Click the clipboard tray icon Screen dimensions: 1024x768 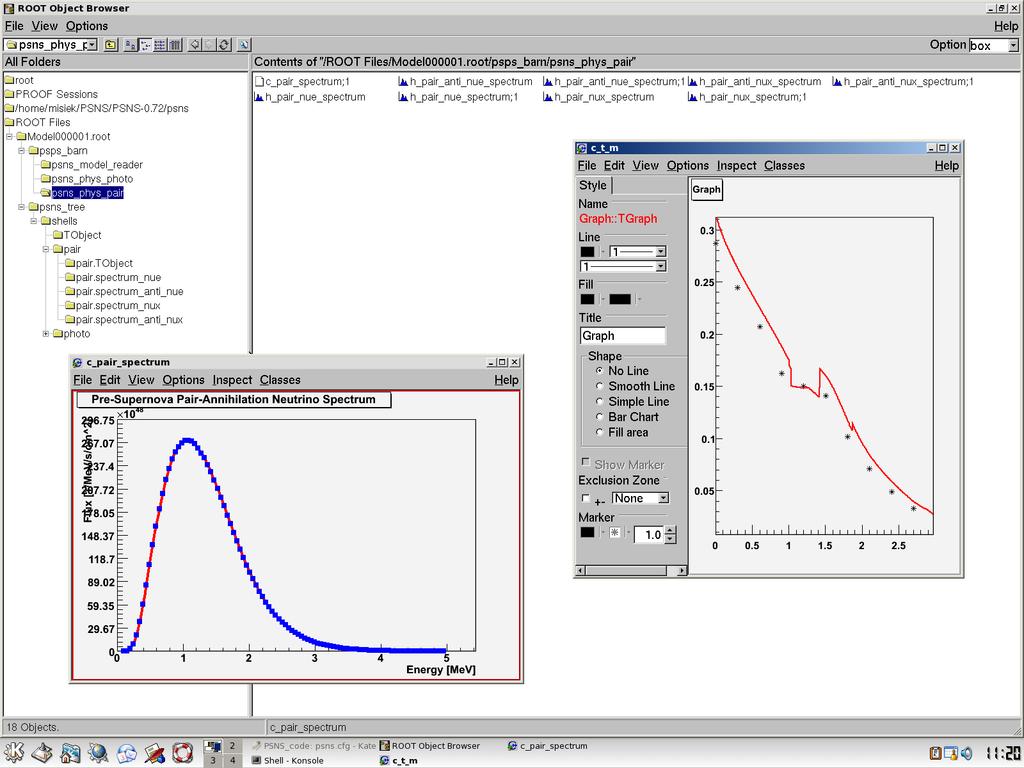tap(936, 753)
